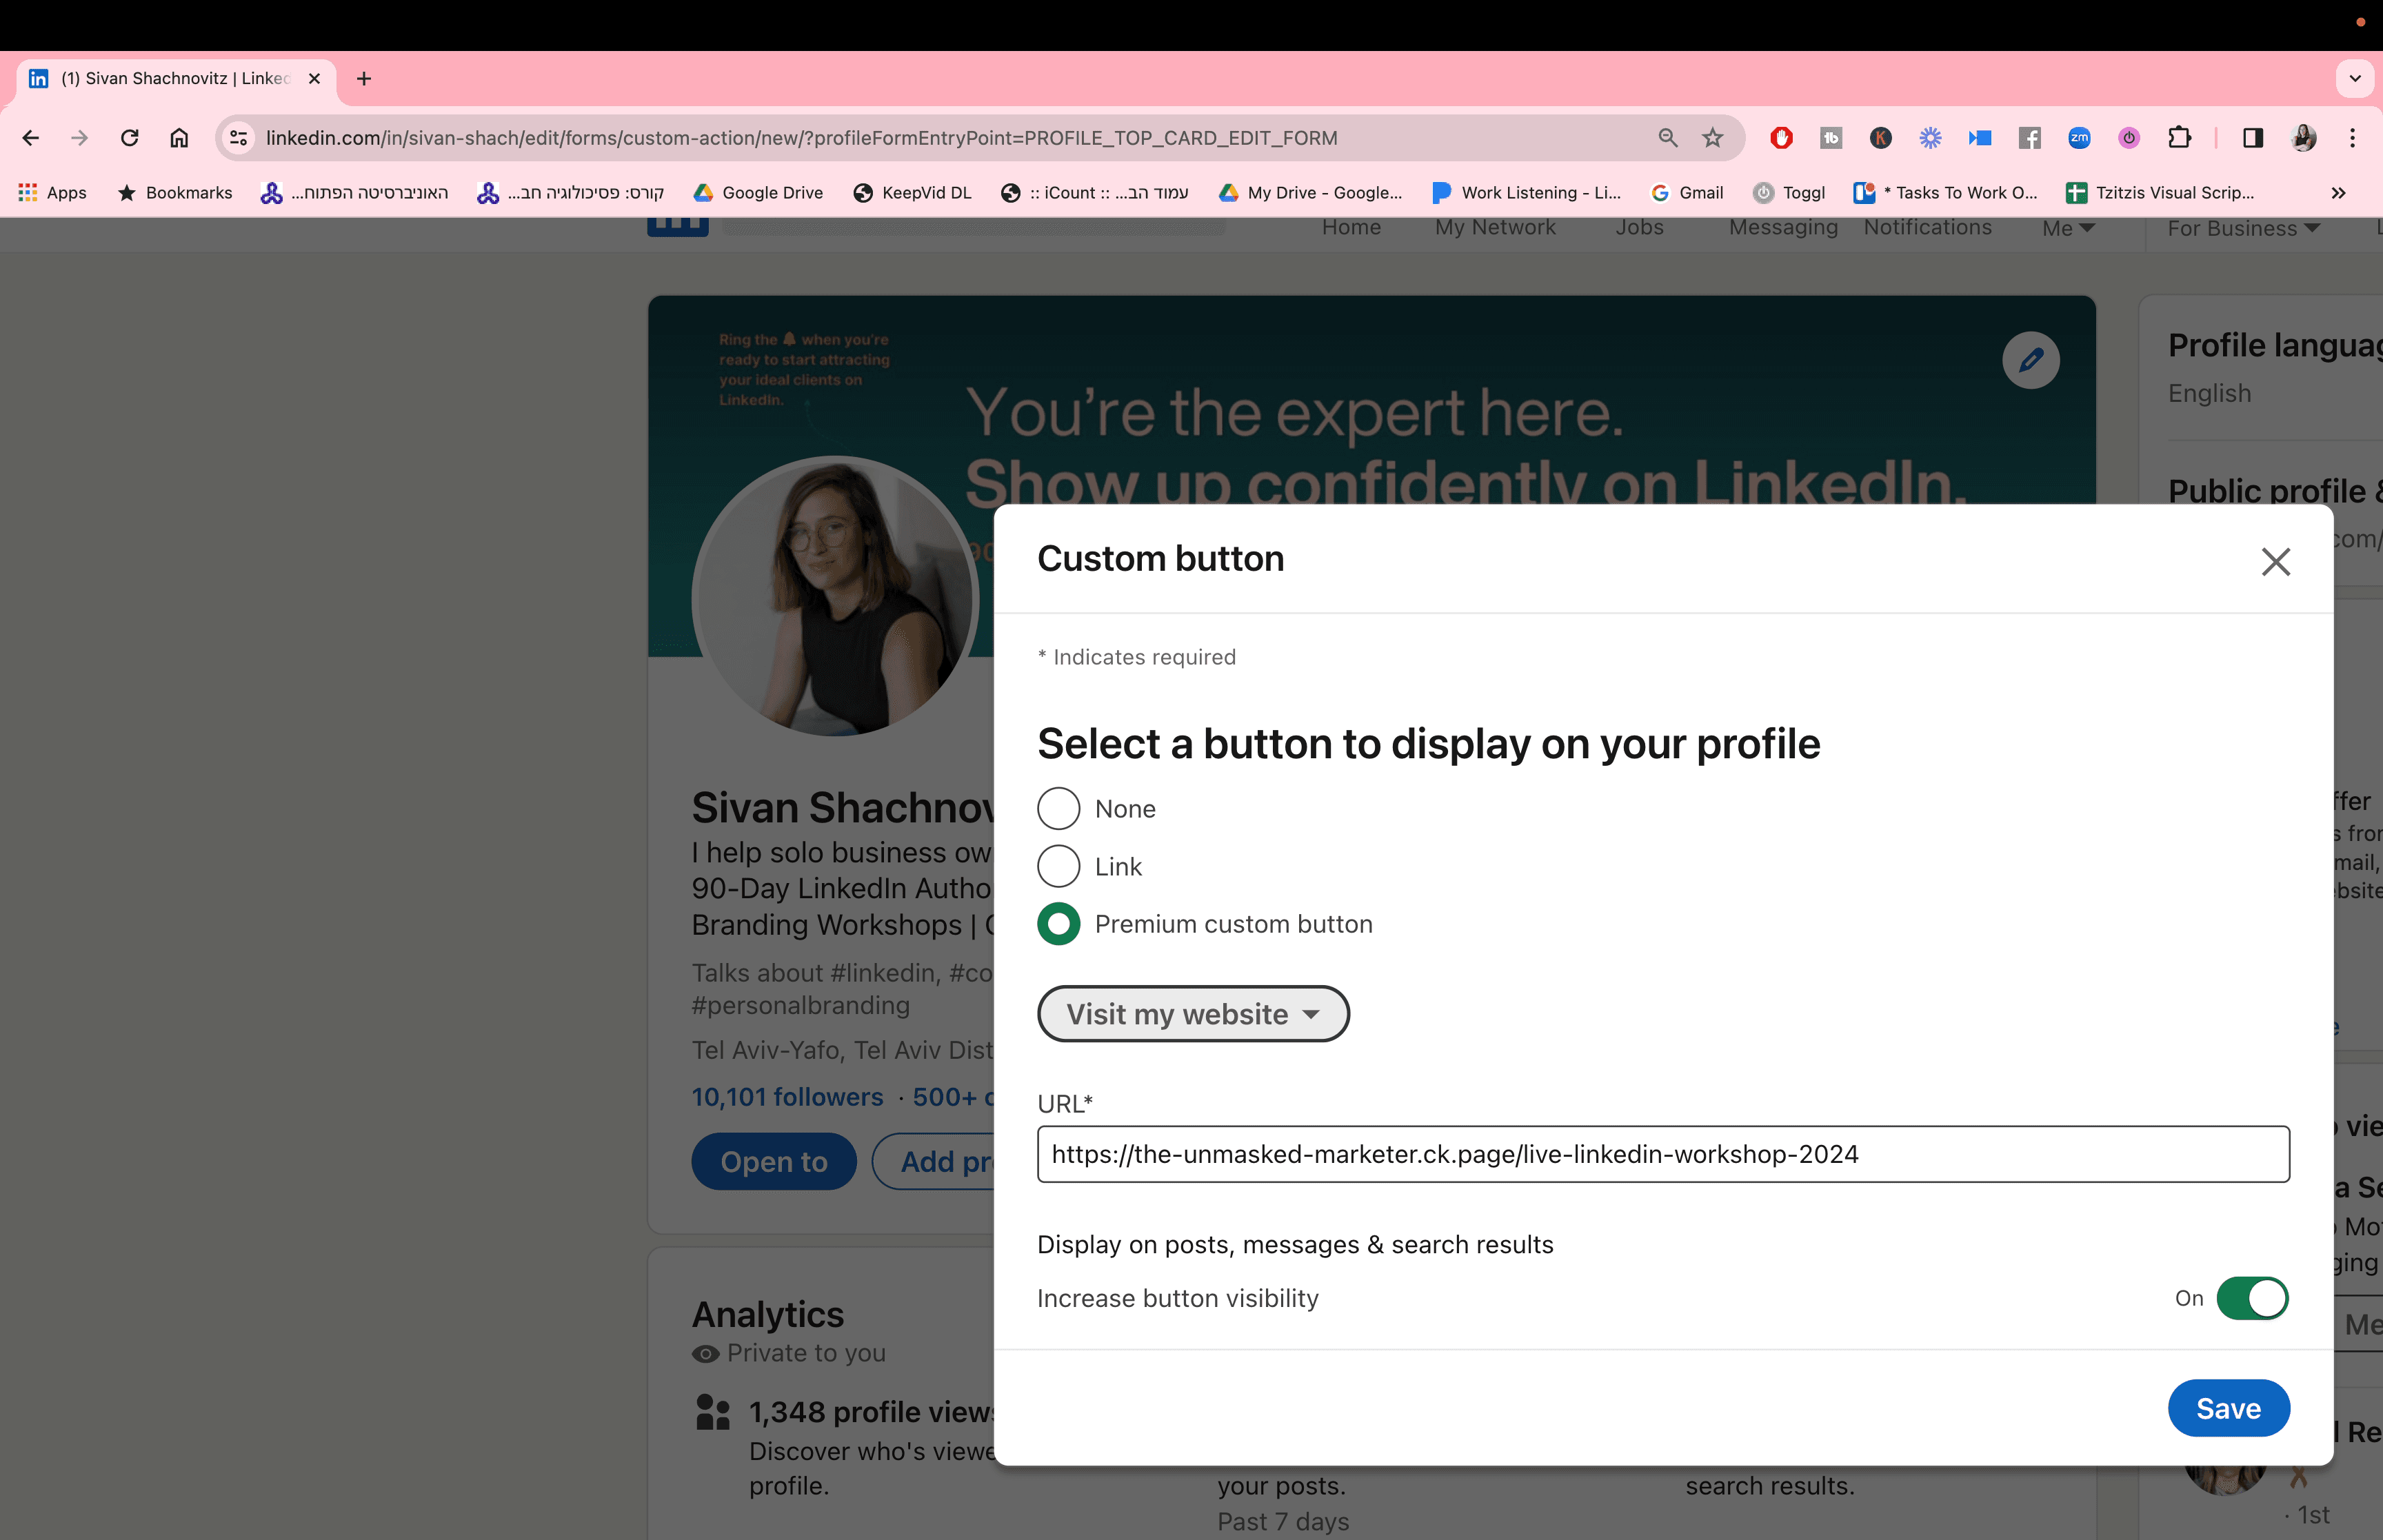The width and height of the screenshot is (2383, 1540).
Task: Go to the browser home page
Action: pyautogui.click(x=179, y=138)
